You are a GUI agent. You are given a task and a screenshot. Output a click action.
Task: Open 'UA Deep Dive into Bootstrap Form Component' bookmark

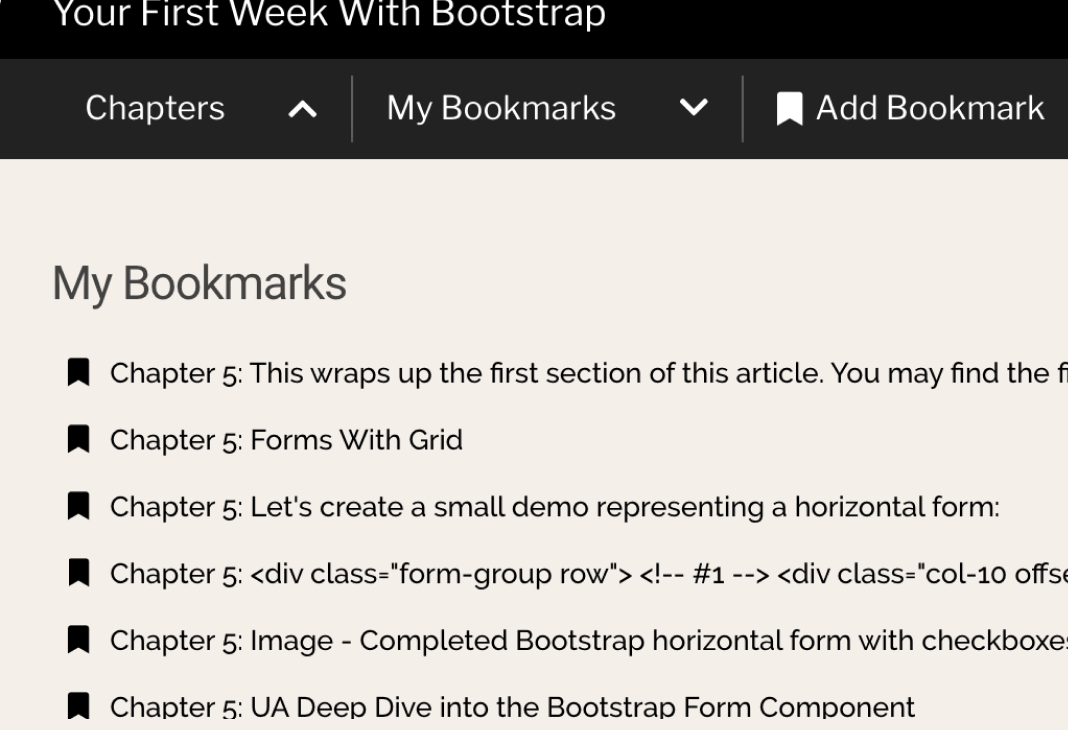click(x=512, y=707)
